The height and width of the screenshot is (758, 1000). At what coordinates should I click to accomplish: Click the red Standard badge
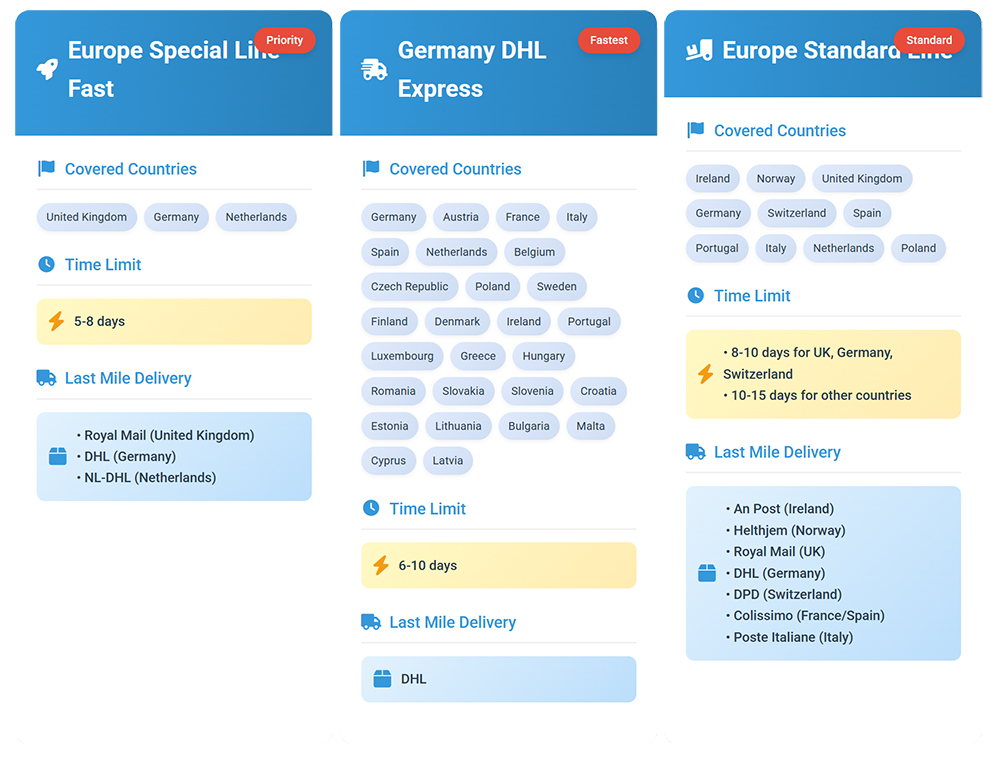pos(928,40)
